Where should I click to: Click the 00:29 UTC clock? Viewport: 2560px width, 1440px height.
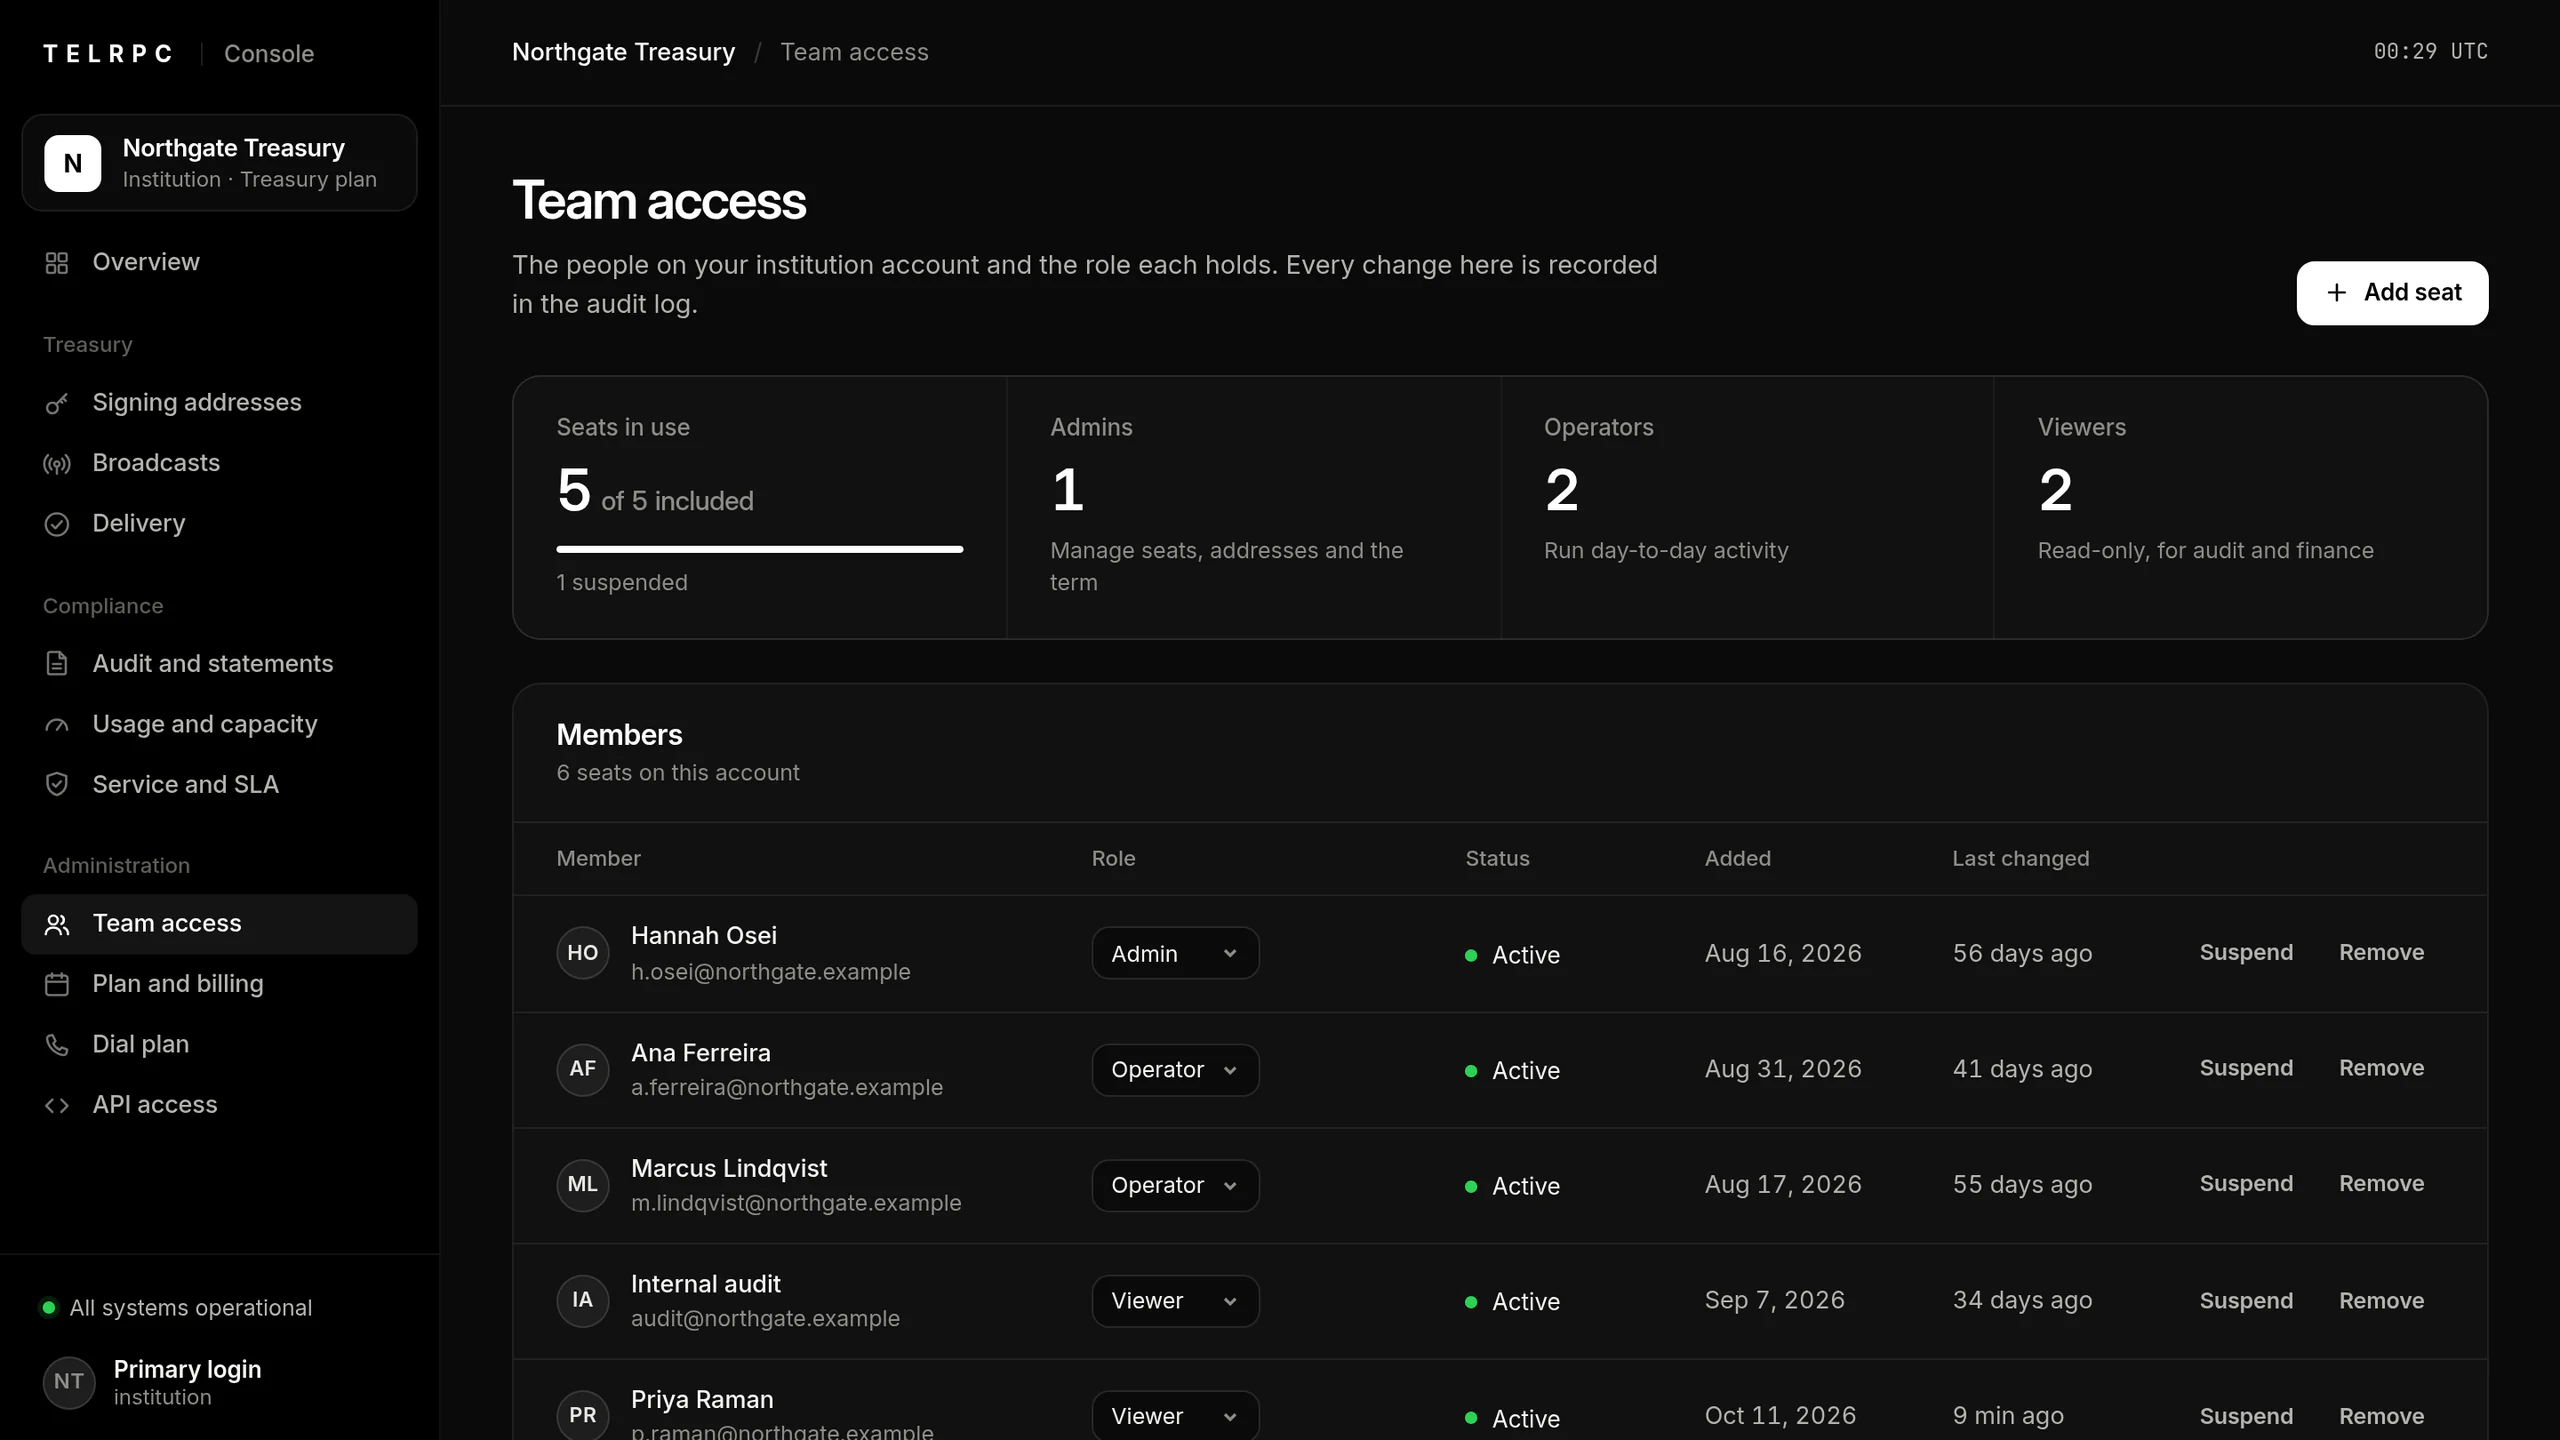[x=2430, y=52]
